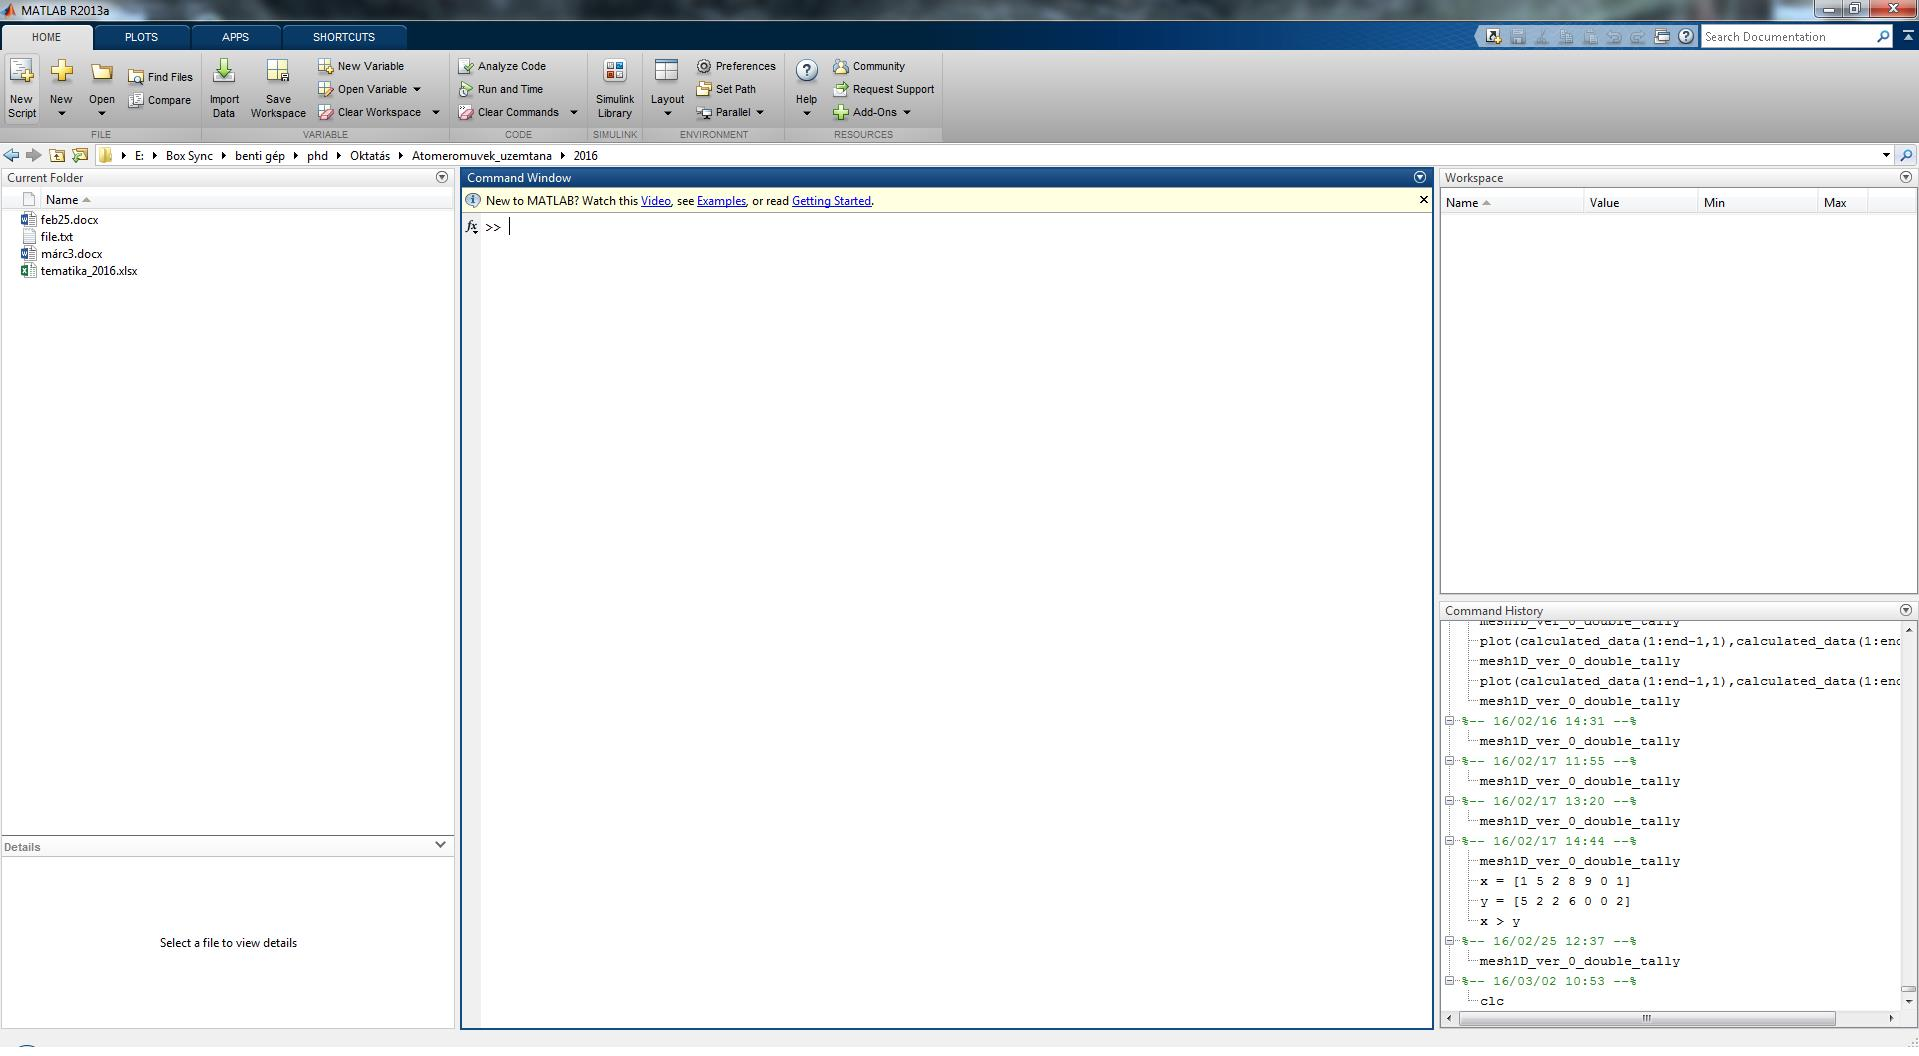Open the Video link in banner

click(x=656, y=201)
